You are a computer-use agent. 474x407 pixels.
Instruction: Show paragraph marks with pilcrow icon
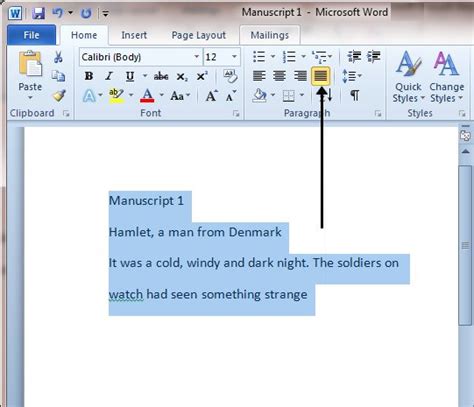pyautogui.click(x=355, y=96)
